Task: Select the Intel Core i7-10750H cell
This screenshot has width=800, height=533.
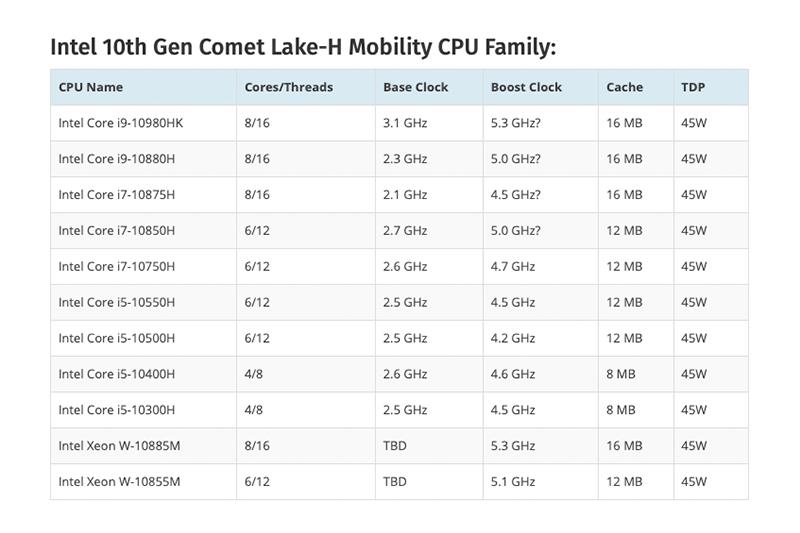Action: coord(116,267)
